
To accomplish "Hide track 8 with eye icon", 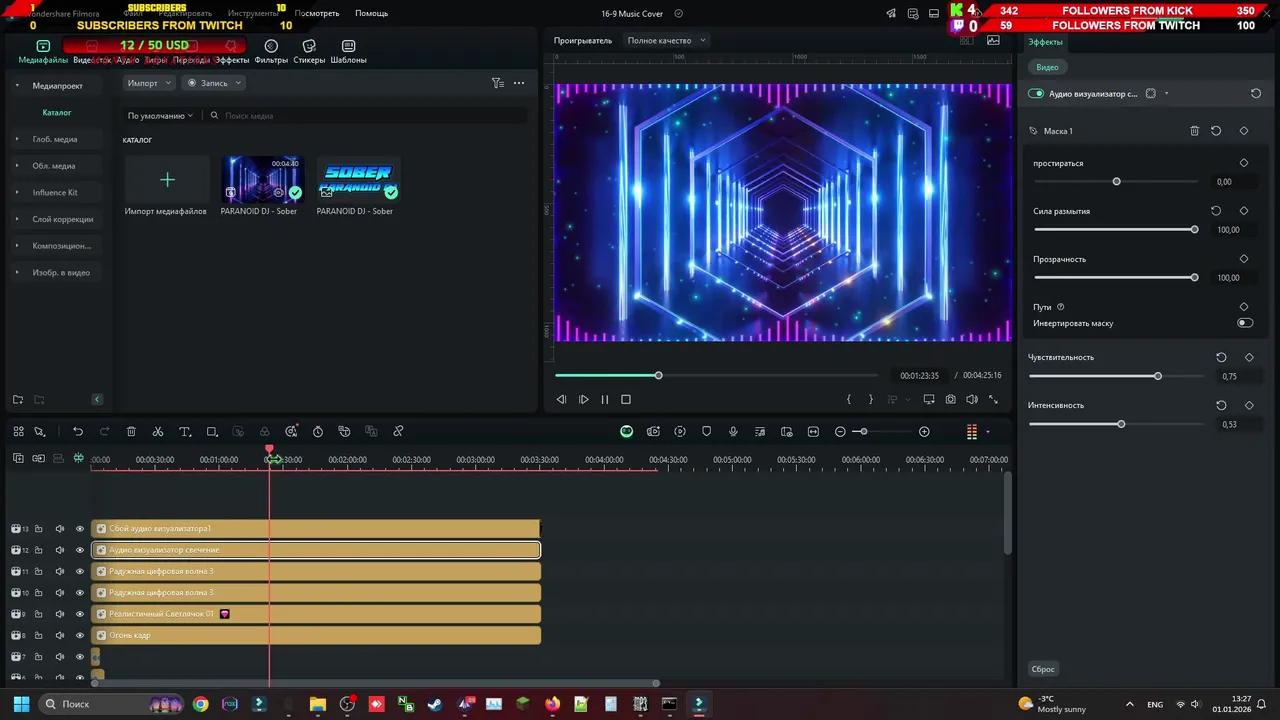I will click(x=80, y=635).
